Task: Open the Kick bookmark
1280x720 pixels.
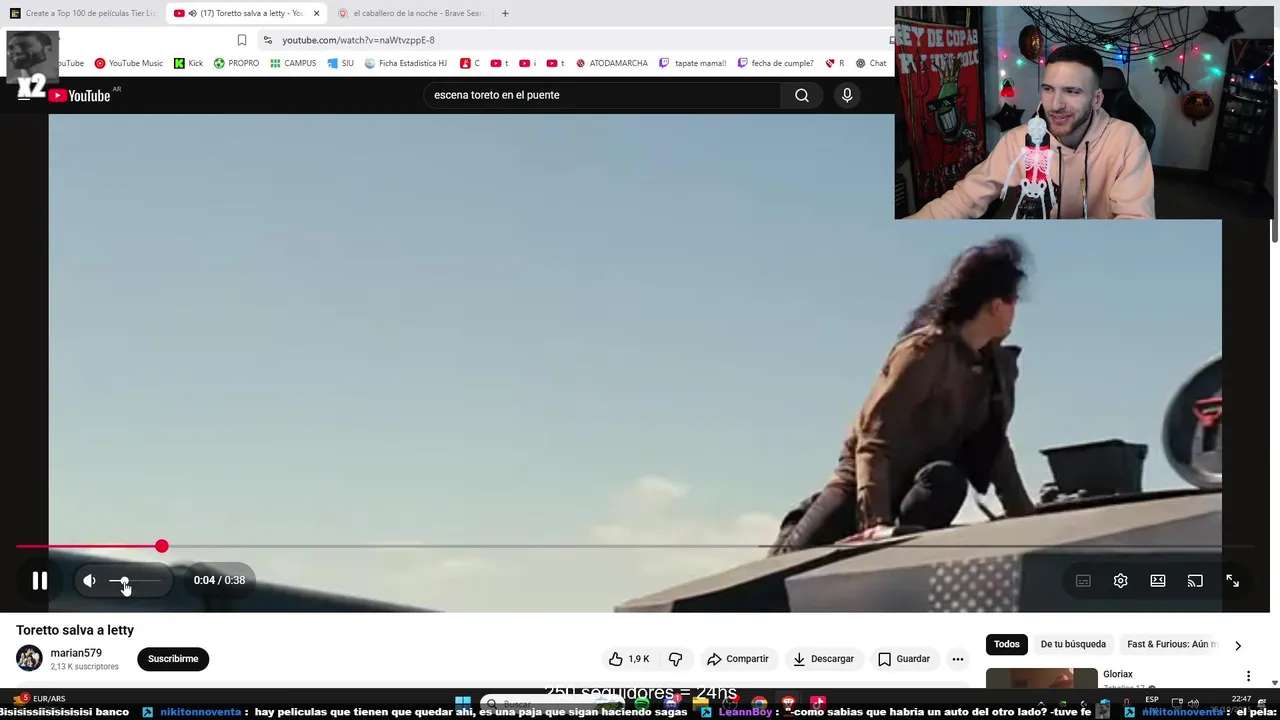Action: coord(188,63)
